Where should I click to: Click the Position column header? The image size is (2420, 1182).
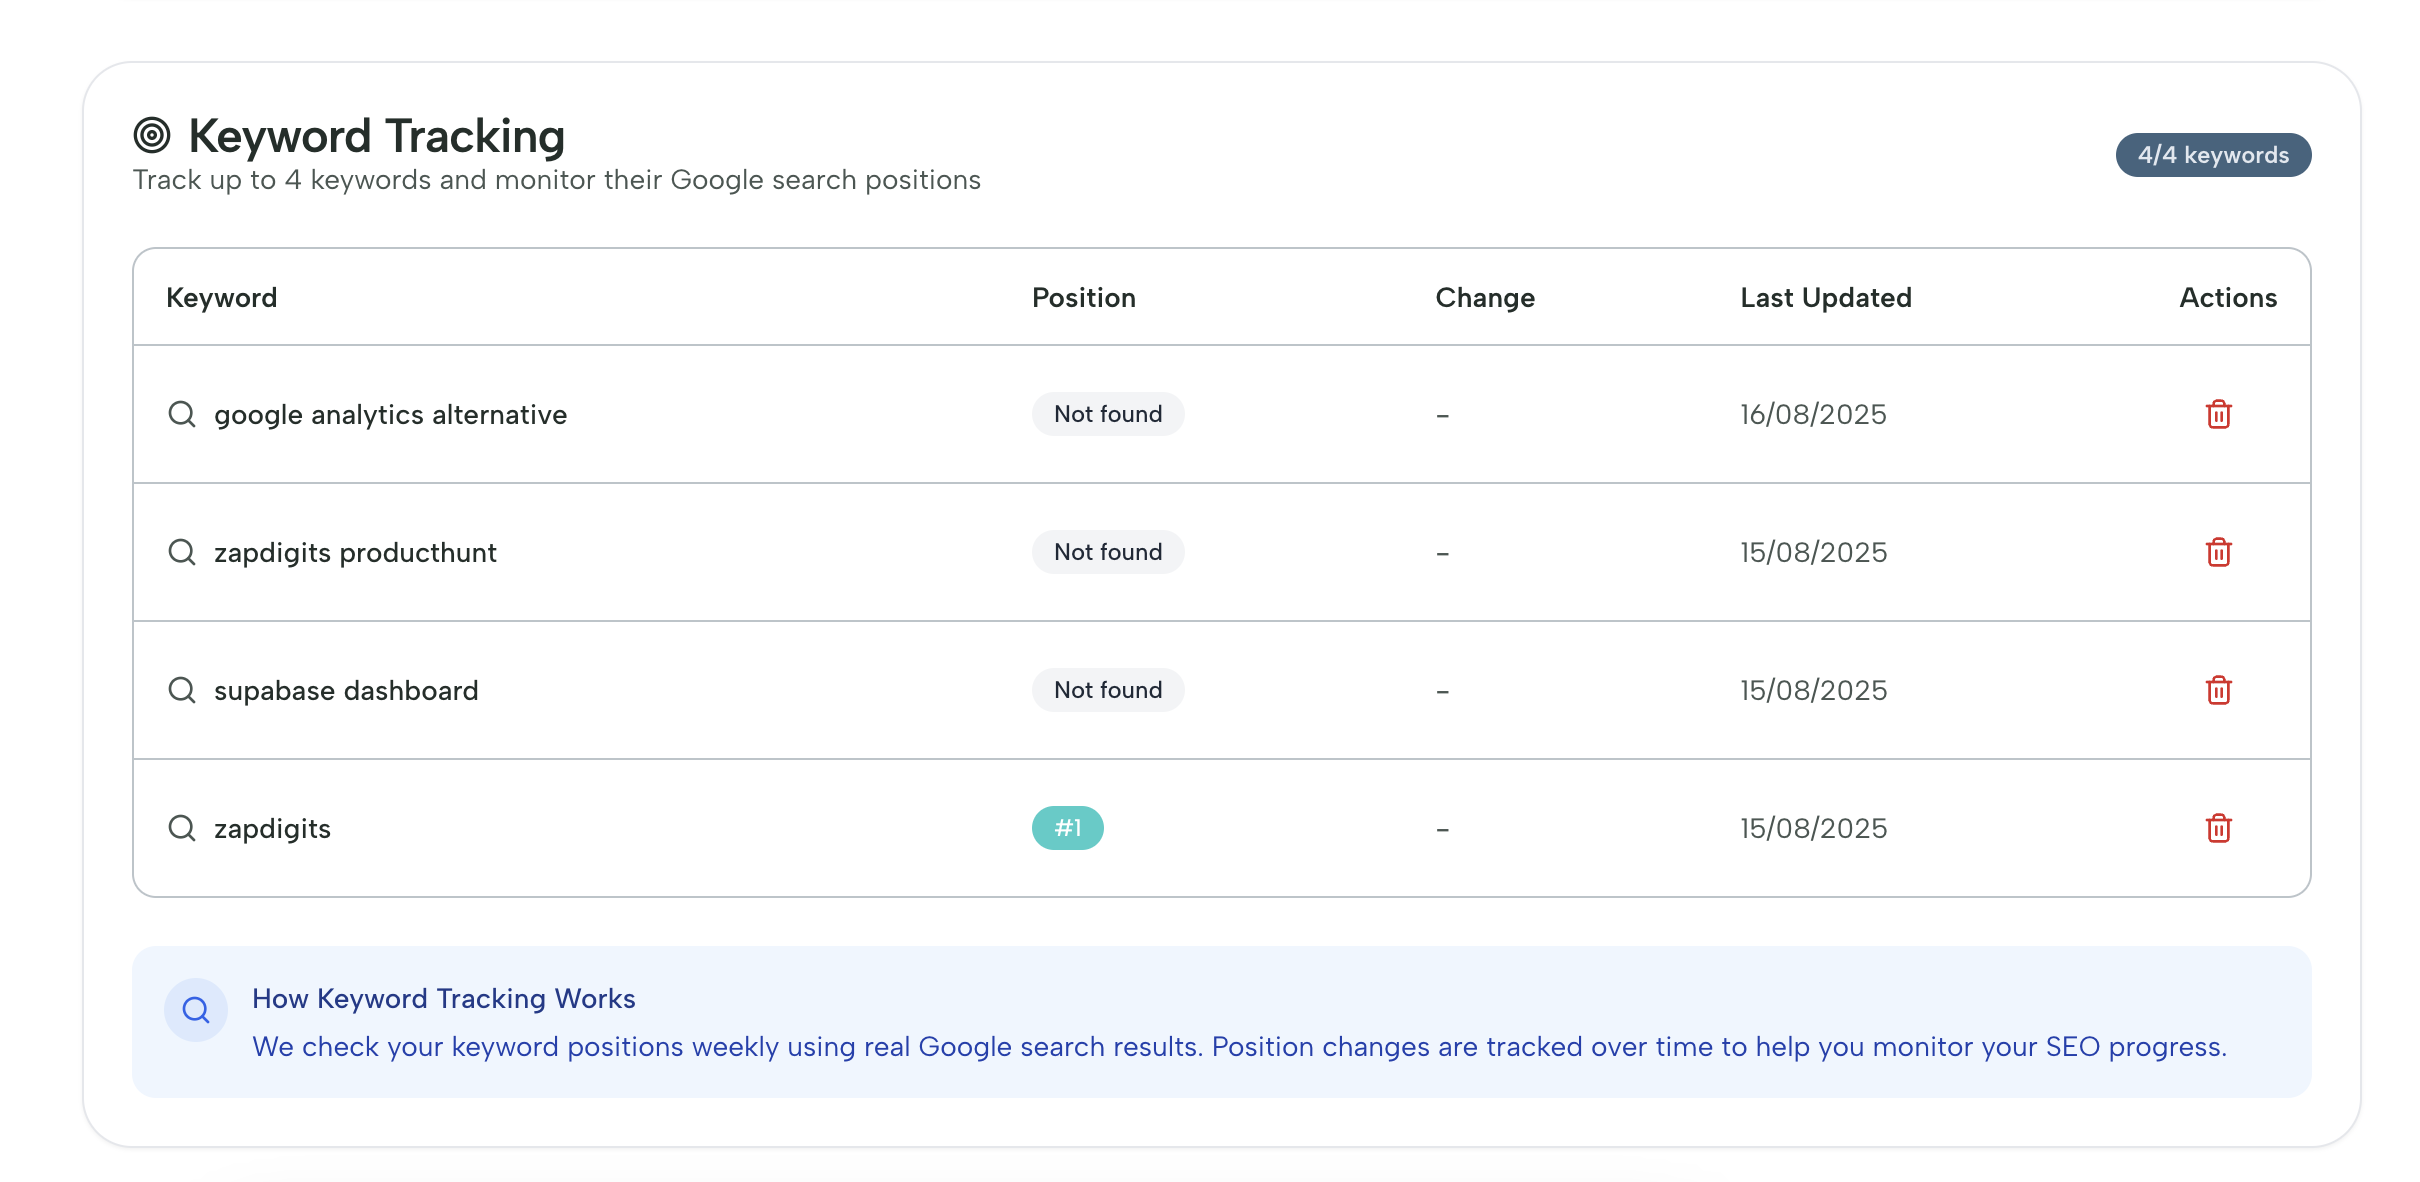1083,298
